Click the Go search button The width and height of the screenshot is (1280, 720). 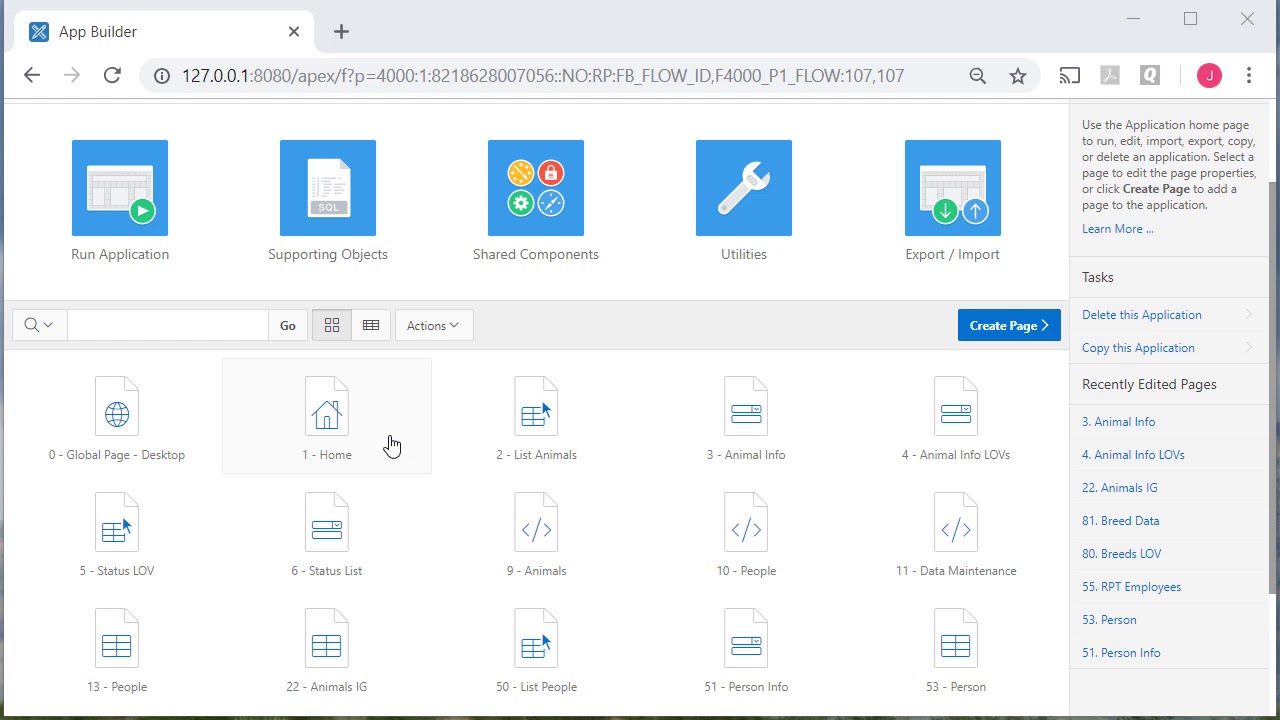(287, 325)
